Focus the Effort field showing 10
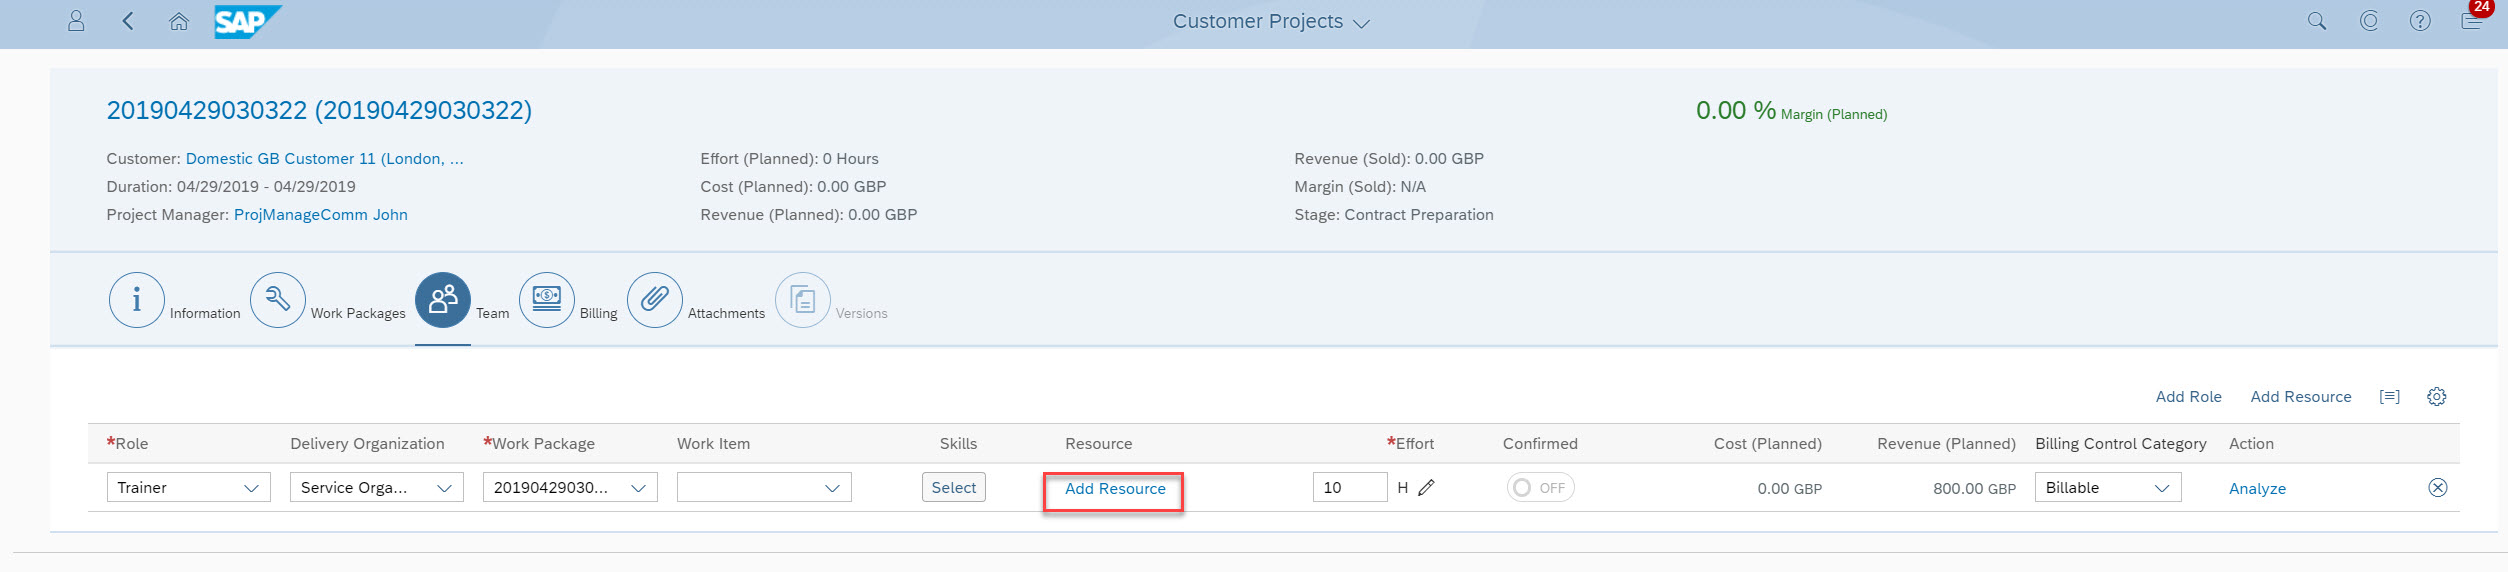Screen dimensions: 2508x572 [1350, 488]
